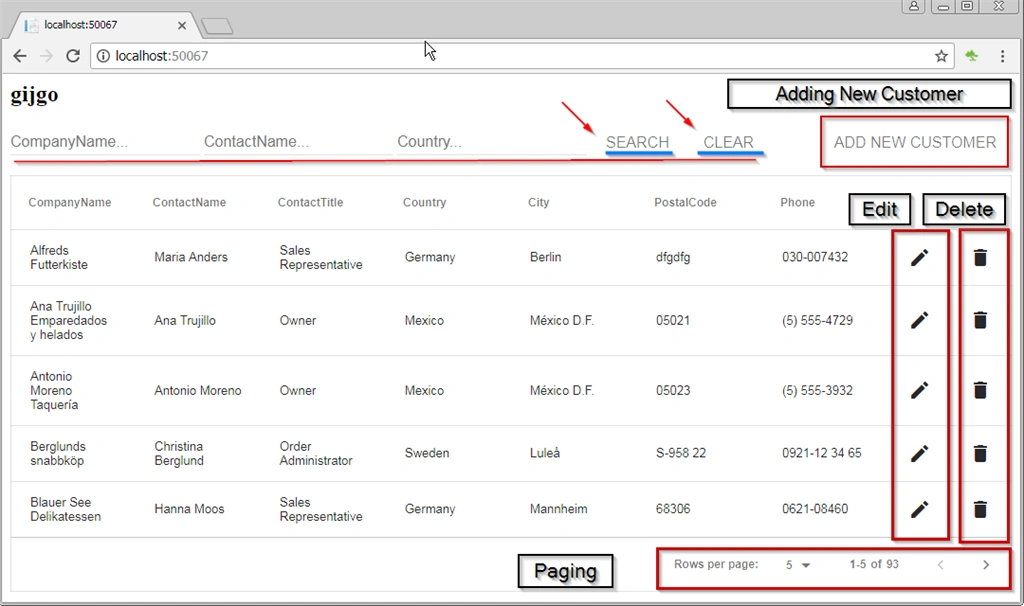Open a new browser tab
Viewport: 1024px width, 606px height.
coord(217,26)
